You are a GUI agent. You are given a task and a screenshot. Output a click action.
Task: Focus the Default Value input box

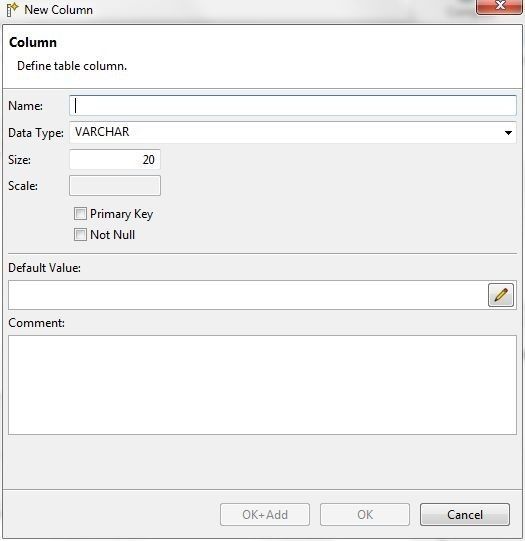[x=248, y=295]
